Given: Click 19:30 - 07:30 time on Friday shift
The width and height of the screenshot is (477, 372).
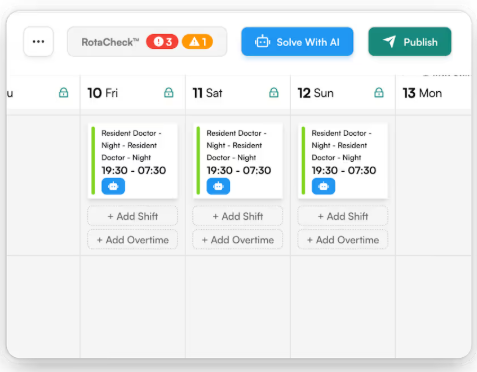Looking at the screenshot, I should [x=134, y=170].
